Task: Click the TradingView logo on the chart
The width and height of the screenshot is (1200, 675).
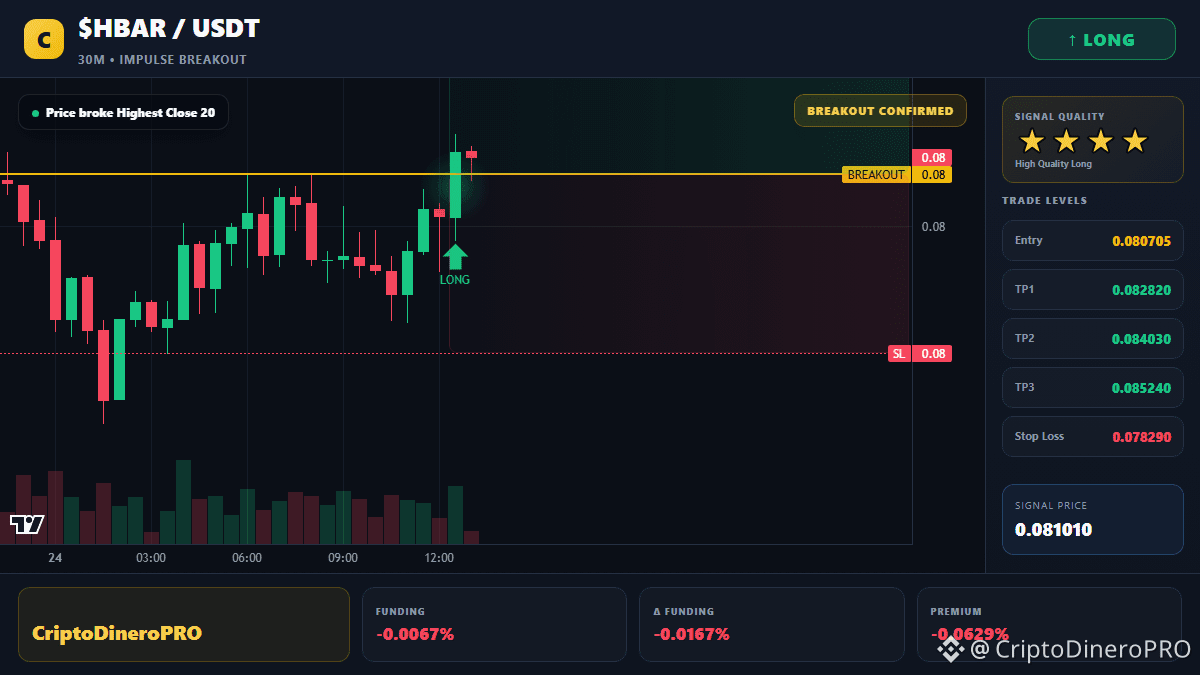Action: [27, 524]
